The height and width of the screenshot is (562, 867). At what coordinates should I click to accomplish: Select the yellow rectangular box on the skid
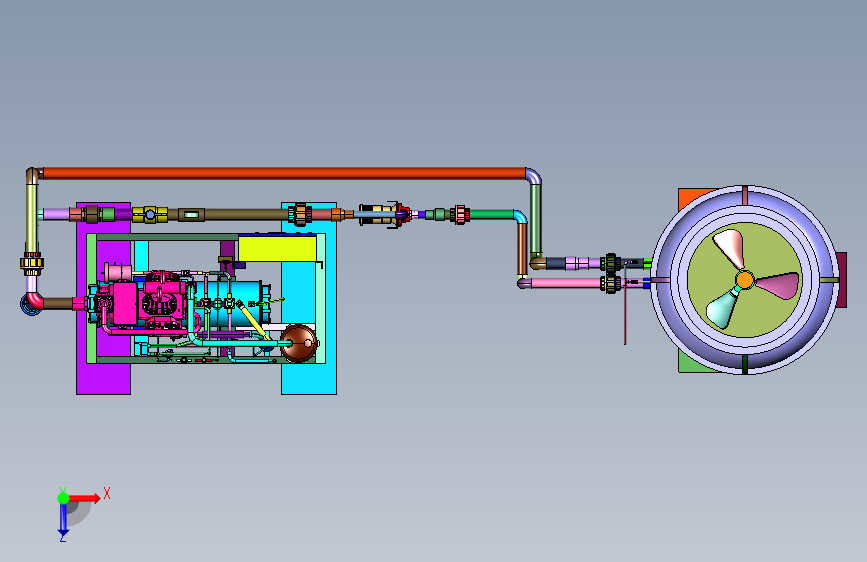pos(277,248)
